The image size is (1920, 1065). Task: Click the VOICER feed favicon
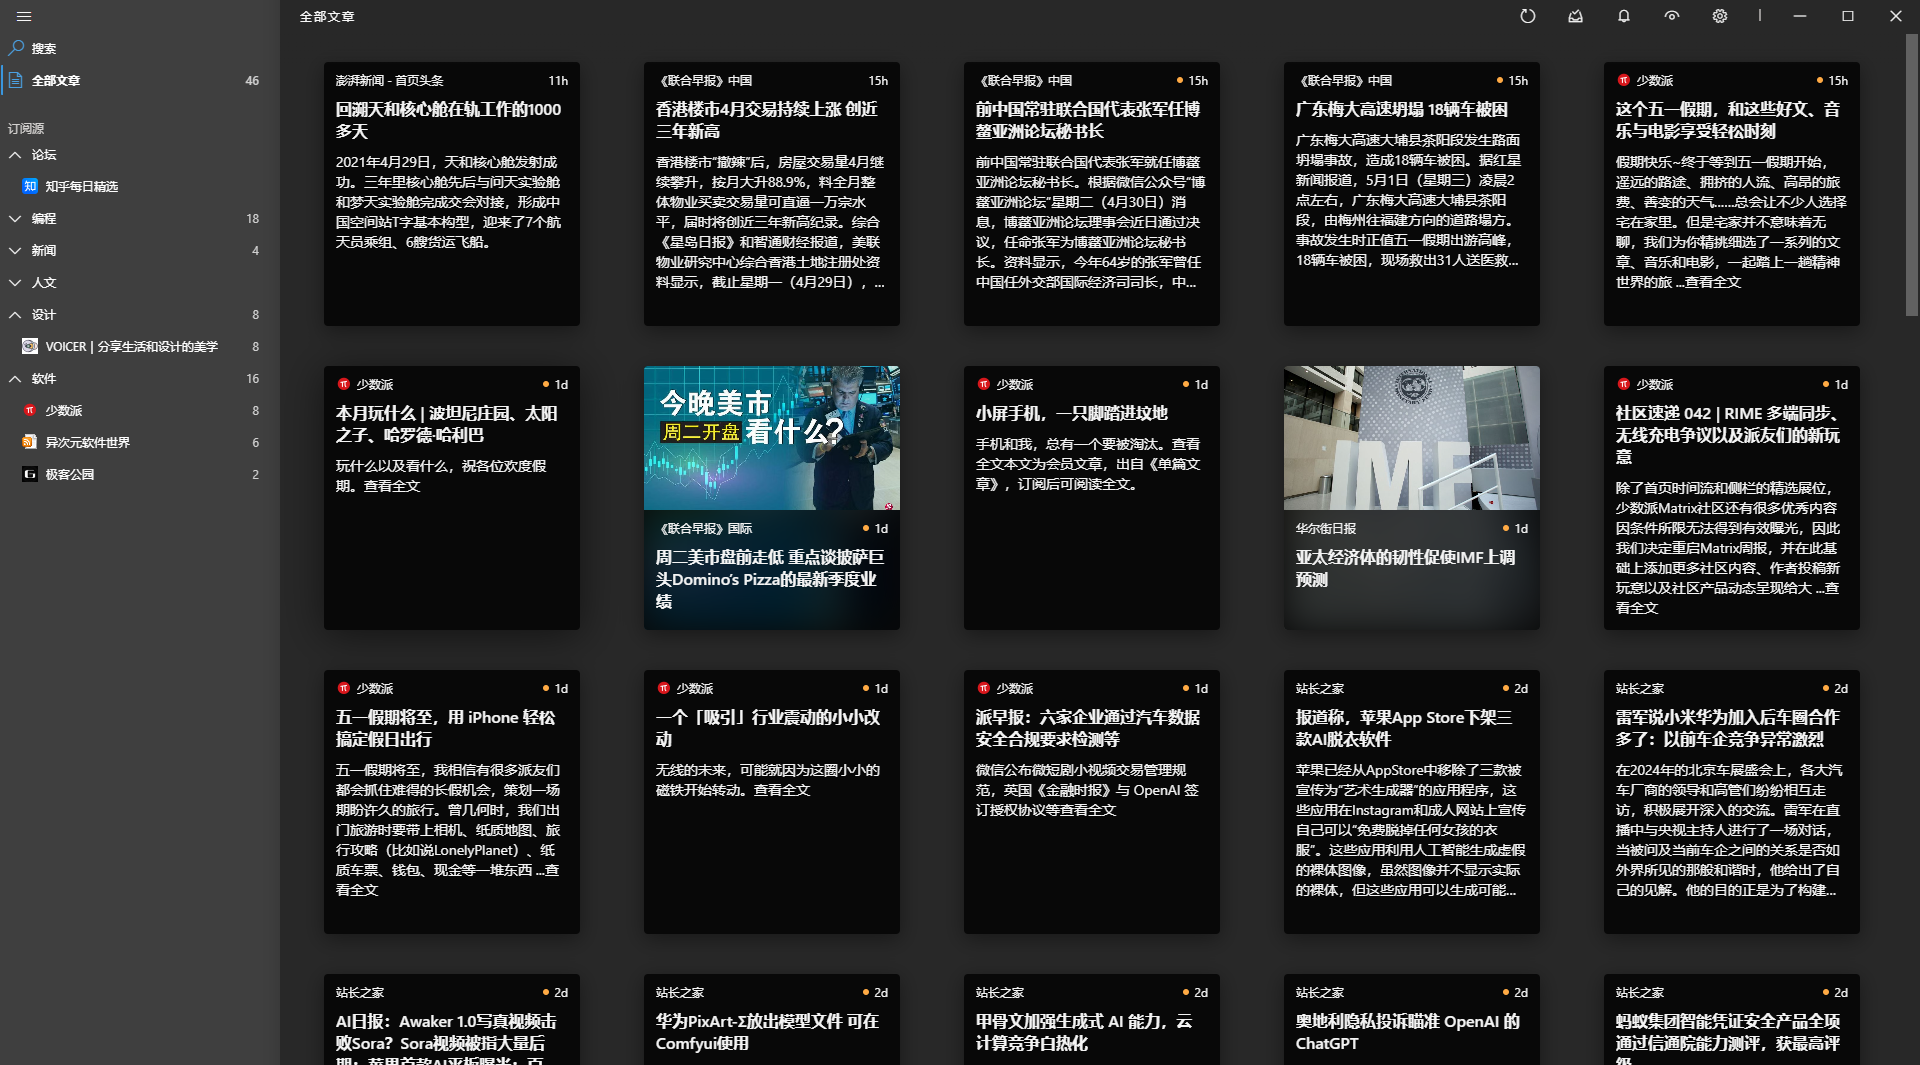tap(30, 346)
